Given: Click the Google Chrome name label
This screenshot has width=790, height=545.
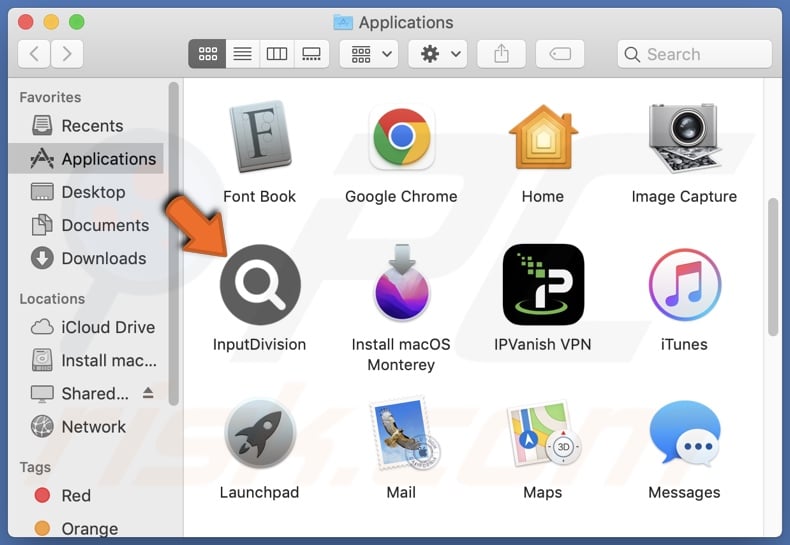Looking at the screenshot, I should click(401, 196).
